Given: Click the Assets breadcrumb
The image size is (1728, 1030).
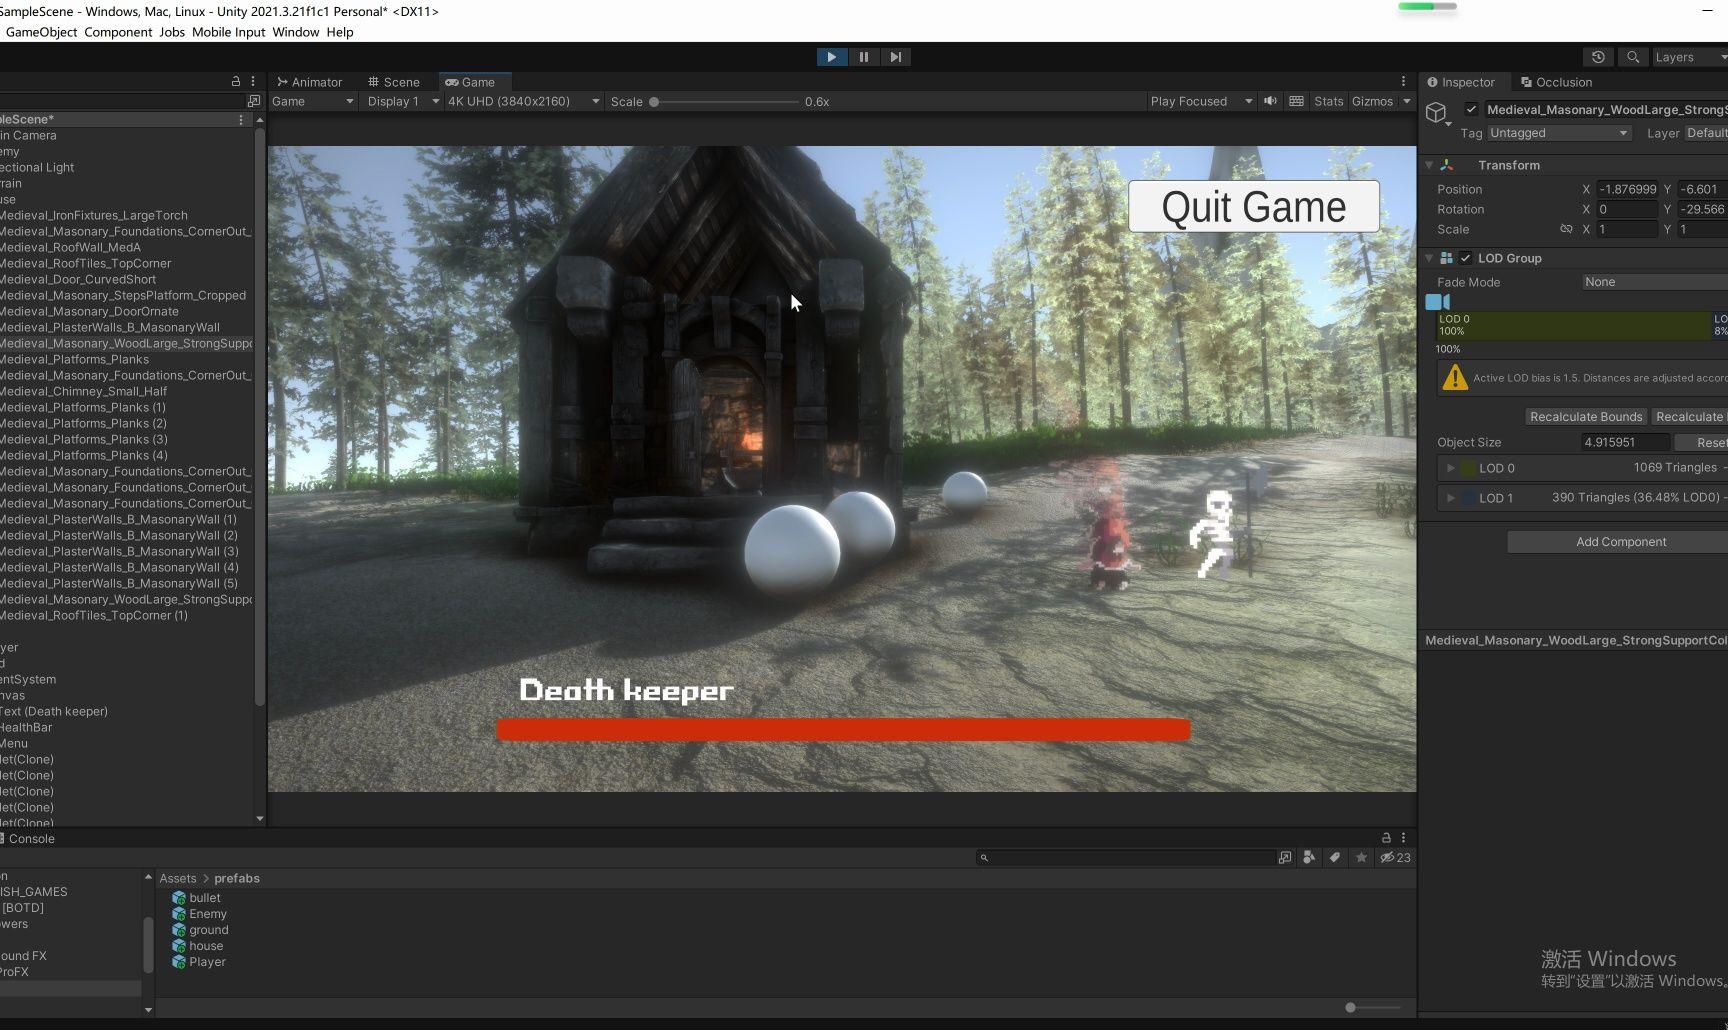Looking at the screenshot, I should click(178, 878).
